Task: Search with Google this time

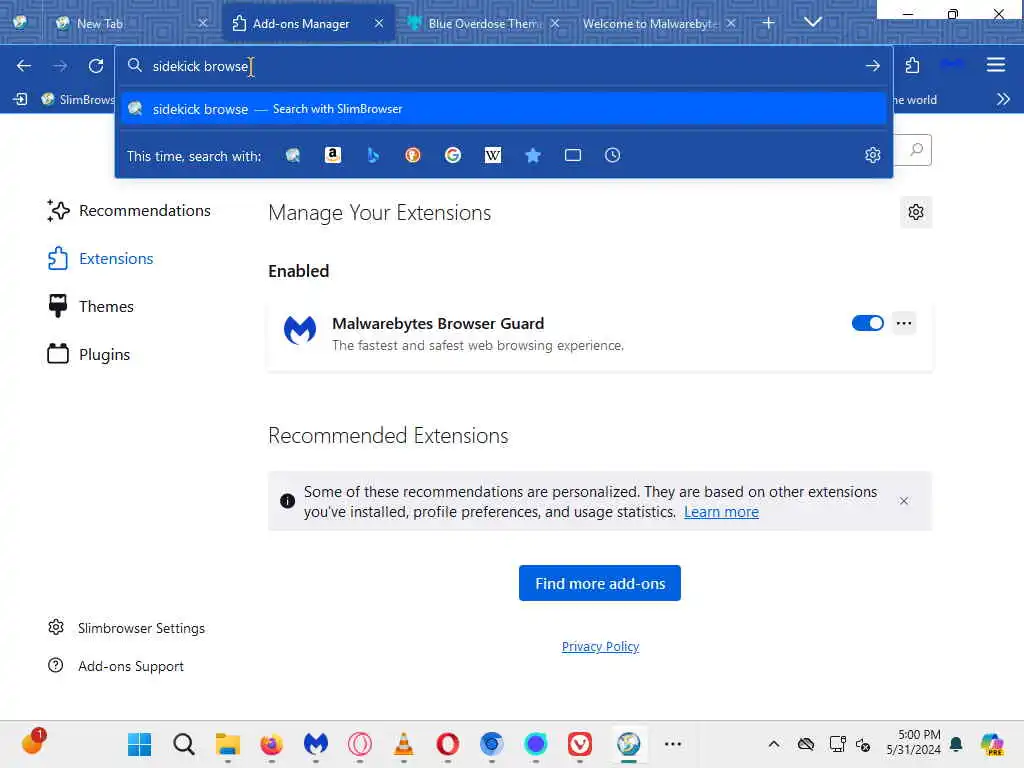Action: point(453,155)
